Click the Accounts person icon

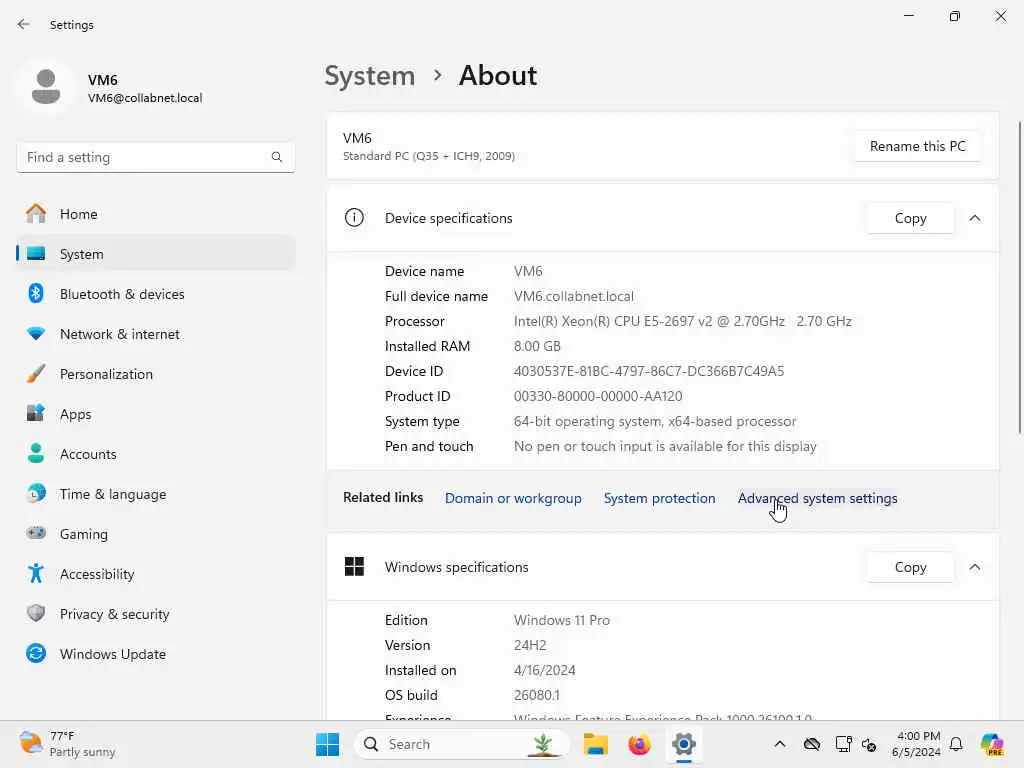coord(36,453)
